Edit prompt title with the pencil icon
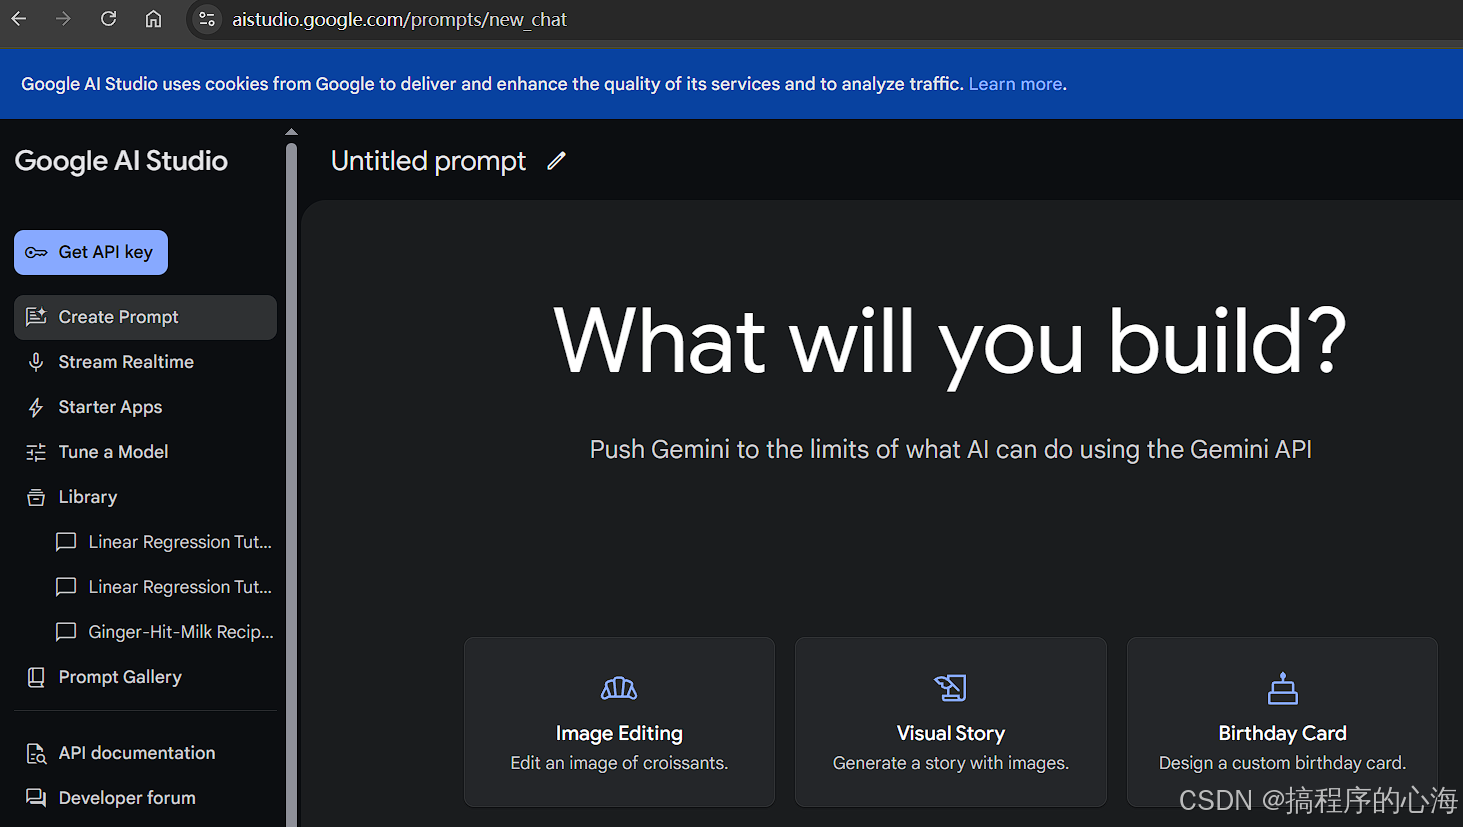Viewport: 1463px width, 827px height. tap(557, 161)
